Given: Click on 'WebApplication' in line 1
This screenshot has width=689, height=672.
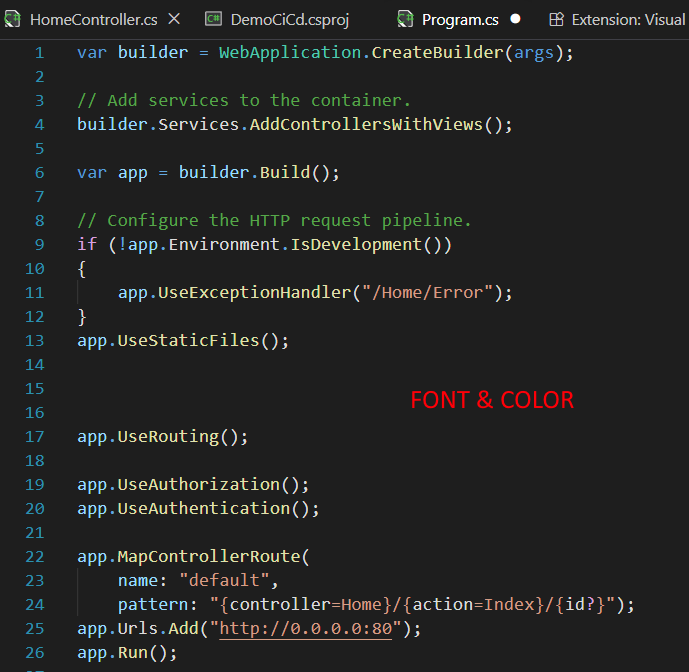Looking at the screenshot, I should pyautogui.click(x=290, y=53).
